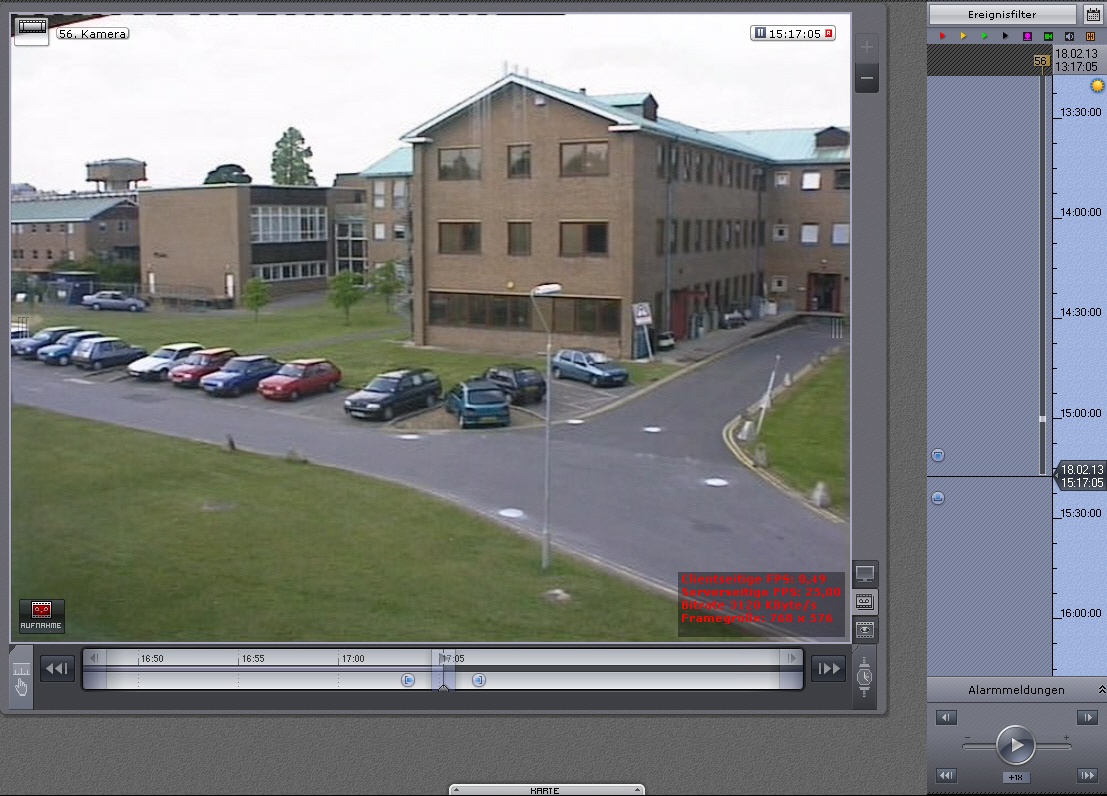Open the calendar date picker
This screenshot has height=796, width=1107.
coord(1093,15)
